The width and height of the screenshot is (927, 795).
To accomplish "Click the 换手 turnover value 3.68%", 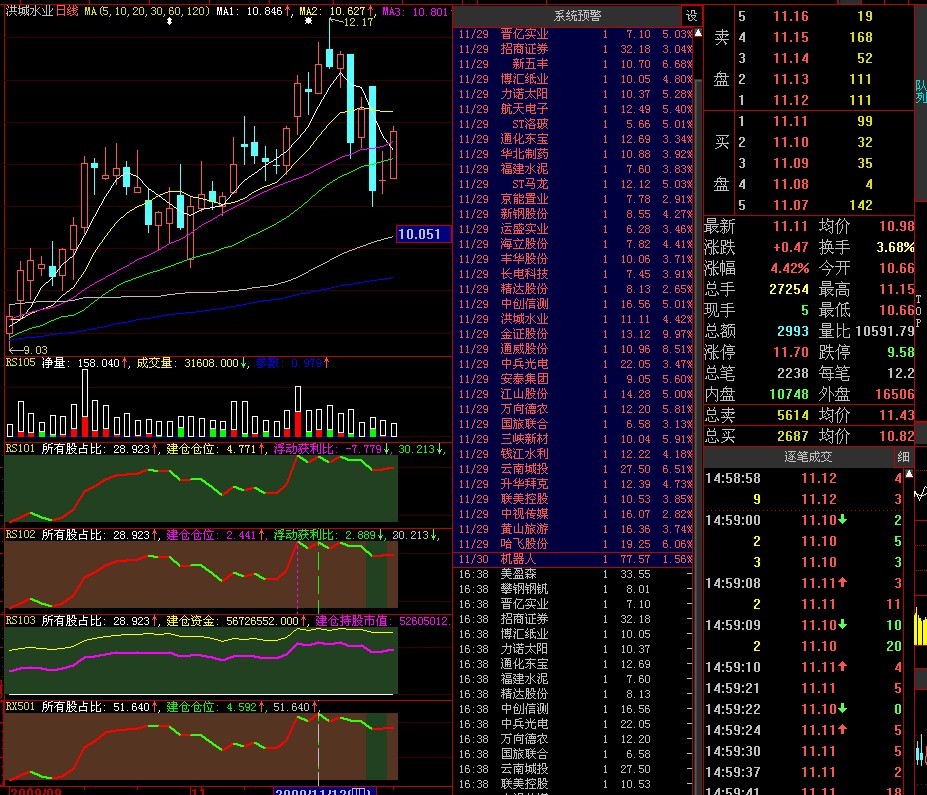I will pos(895,247).
